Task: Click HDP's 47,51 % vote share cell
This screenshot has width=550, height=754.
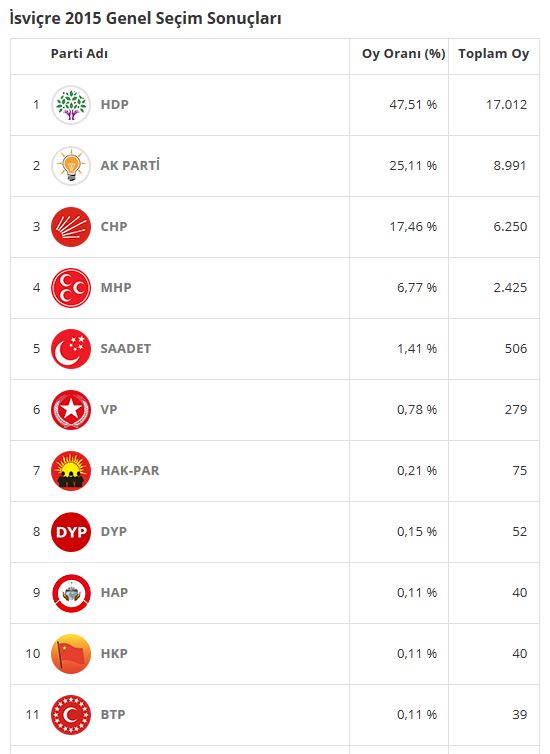Action: (413, 105)
